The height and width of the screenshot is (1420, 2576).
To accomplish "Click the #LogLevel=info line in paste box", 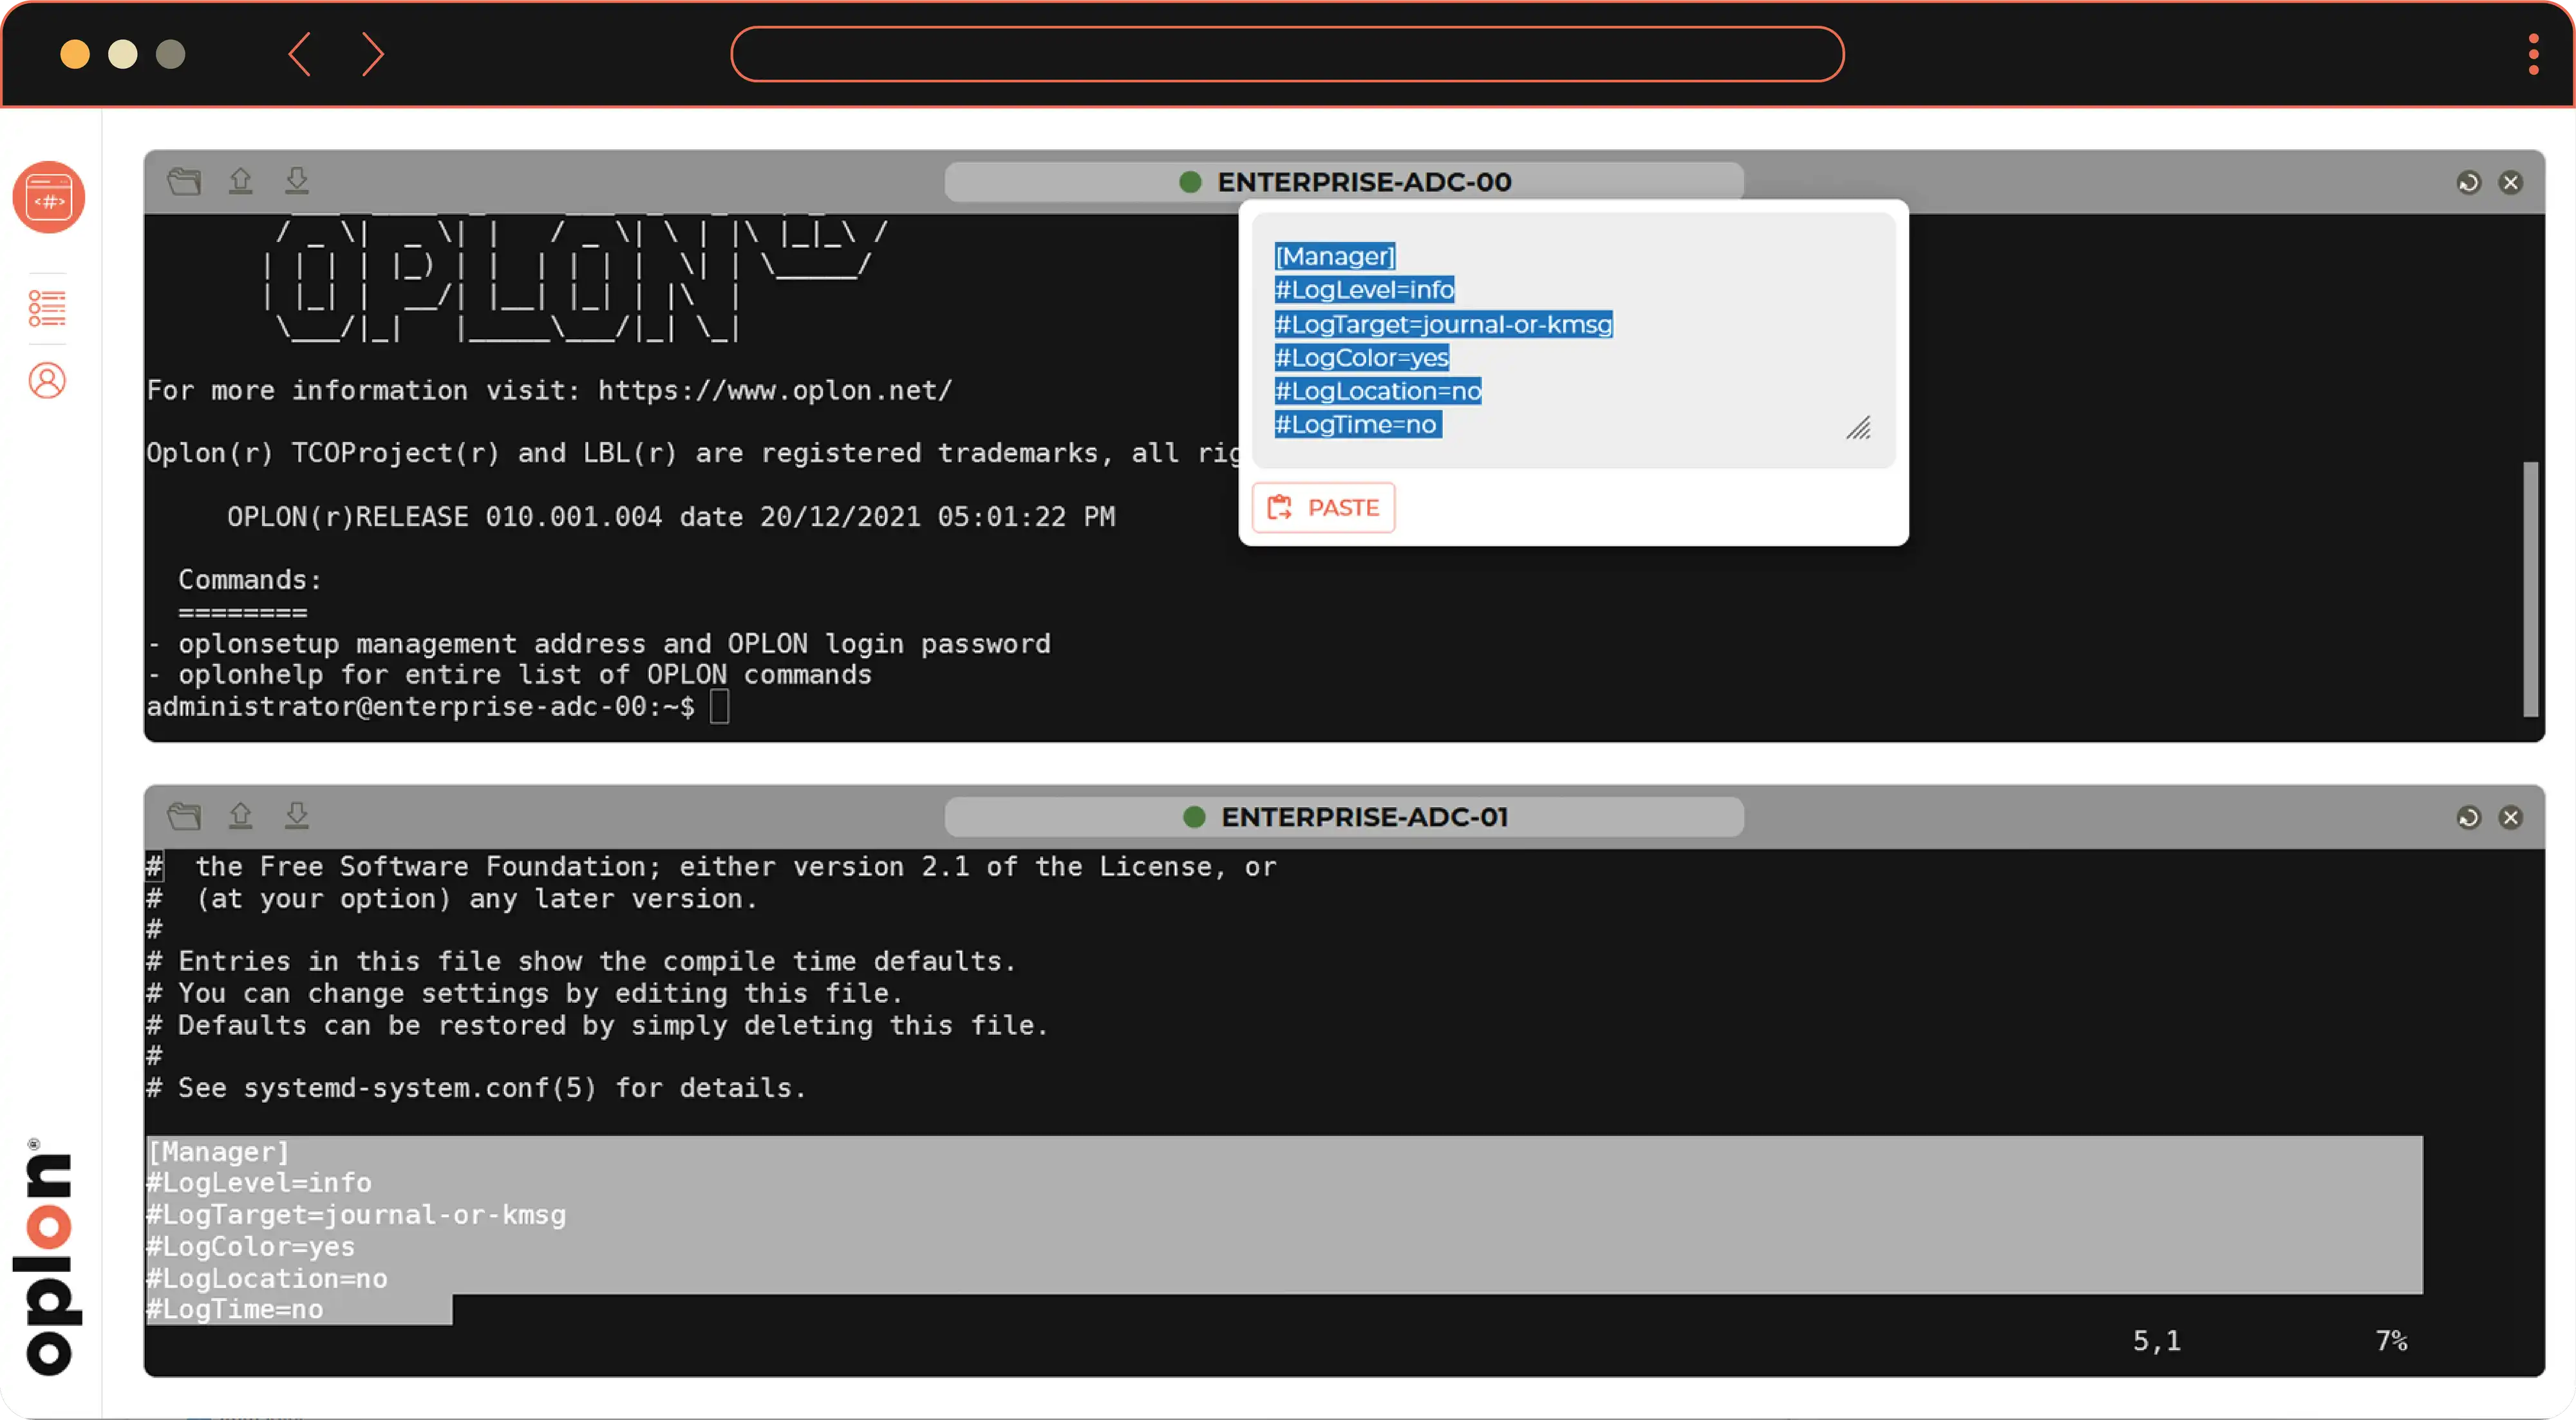I will coord(1364,290).
